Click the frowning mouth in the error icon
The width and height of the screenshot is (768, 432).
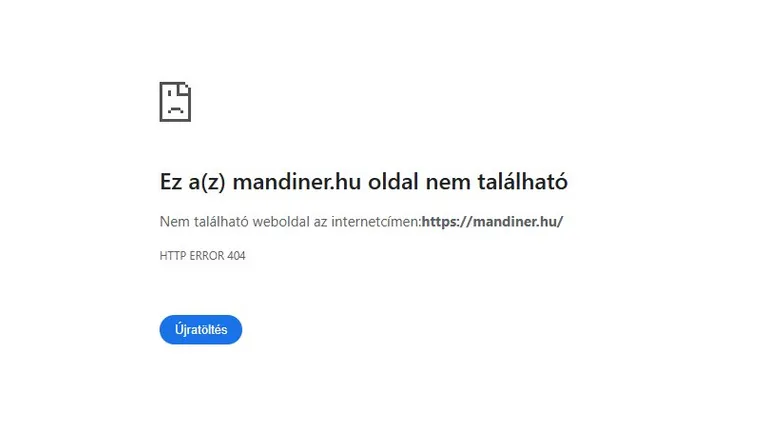[175, 111]
